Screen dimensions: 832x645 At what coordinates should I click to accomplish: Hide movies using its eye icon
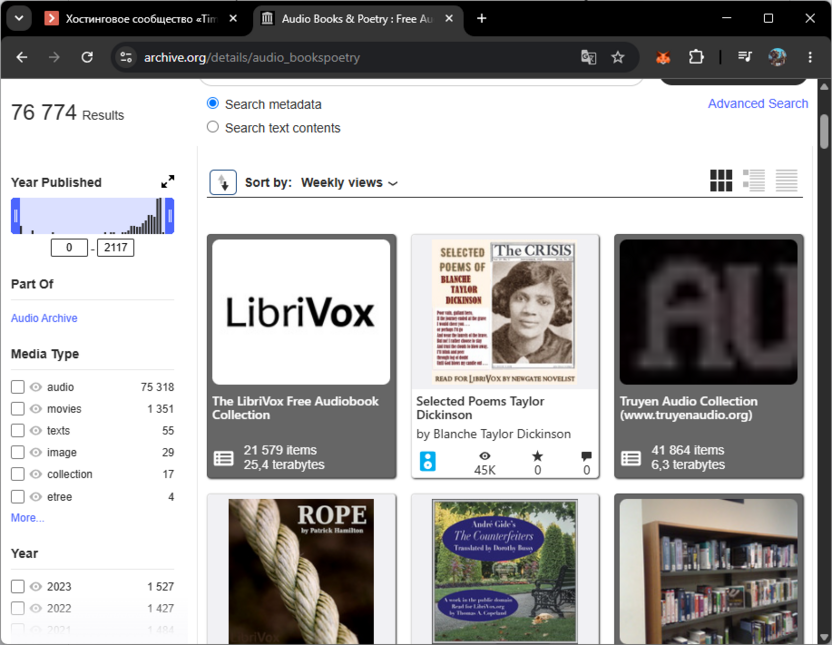(36, 408)
